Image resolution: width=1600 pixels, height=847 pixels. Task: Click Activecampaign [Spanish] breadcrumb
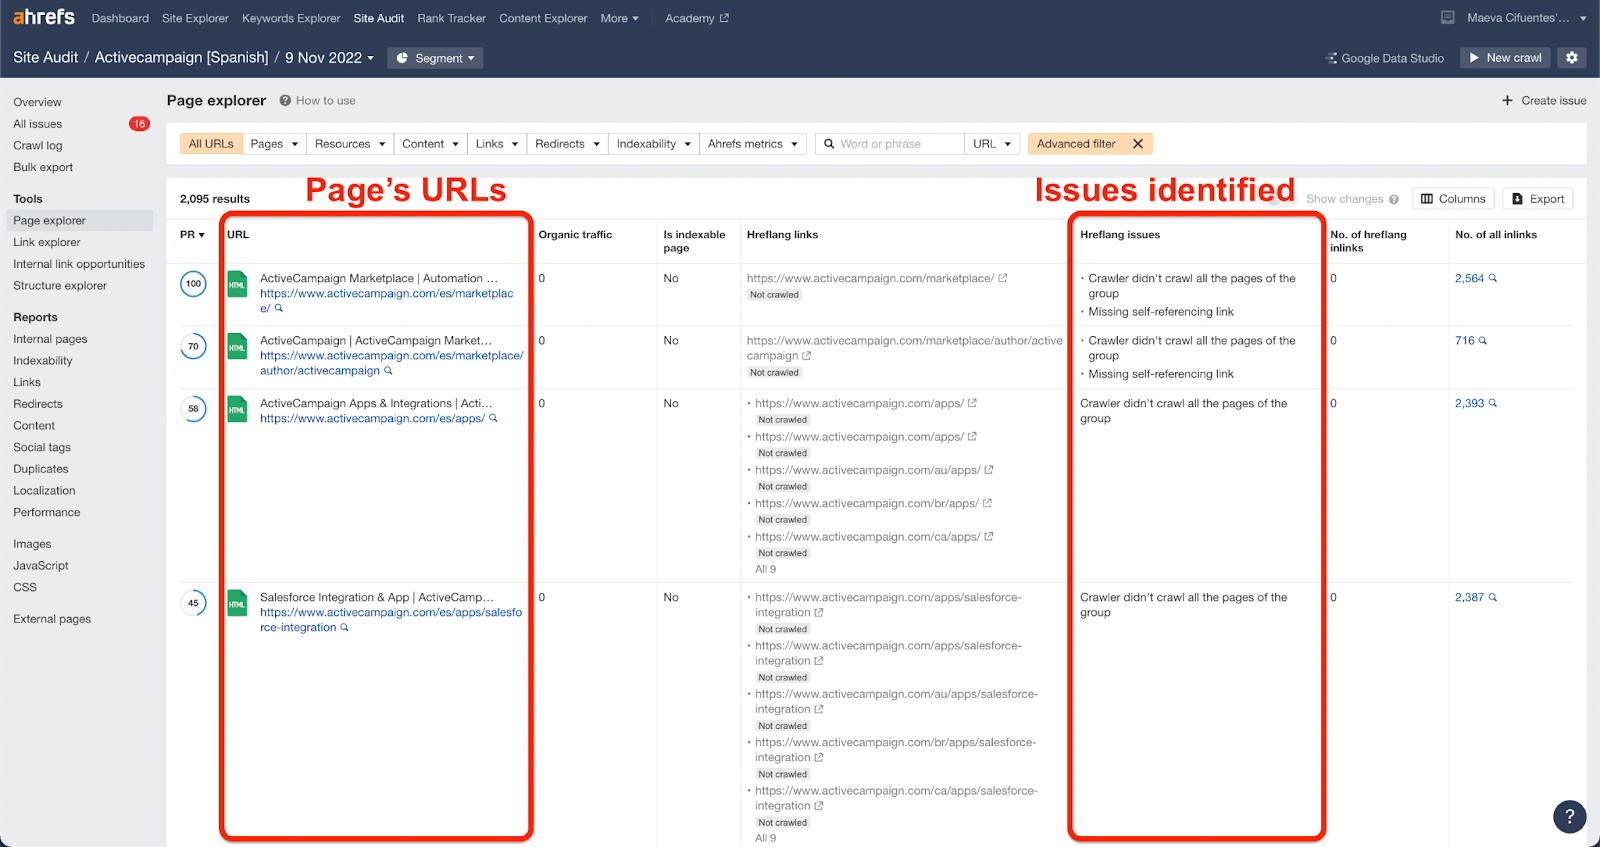click(181, 58)
